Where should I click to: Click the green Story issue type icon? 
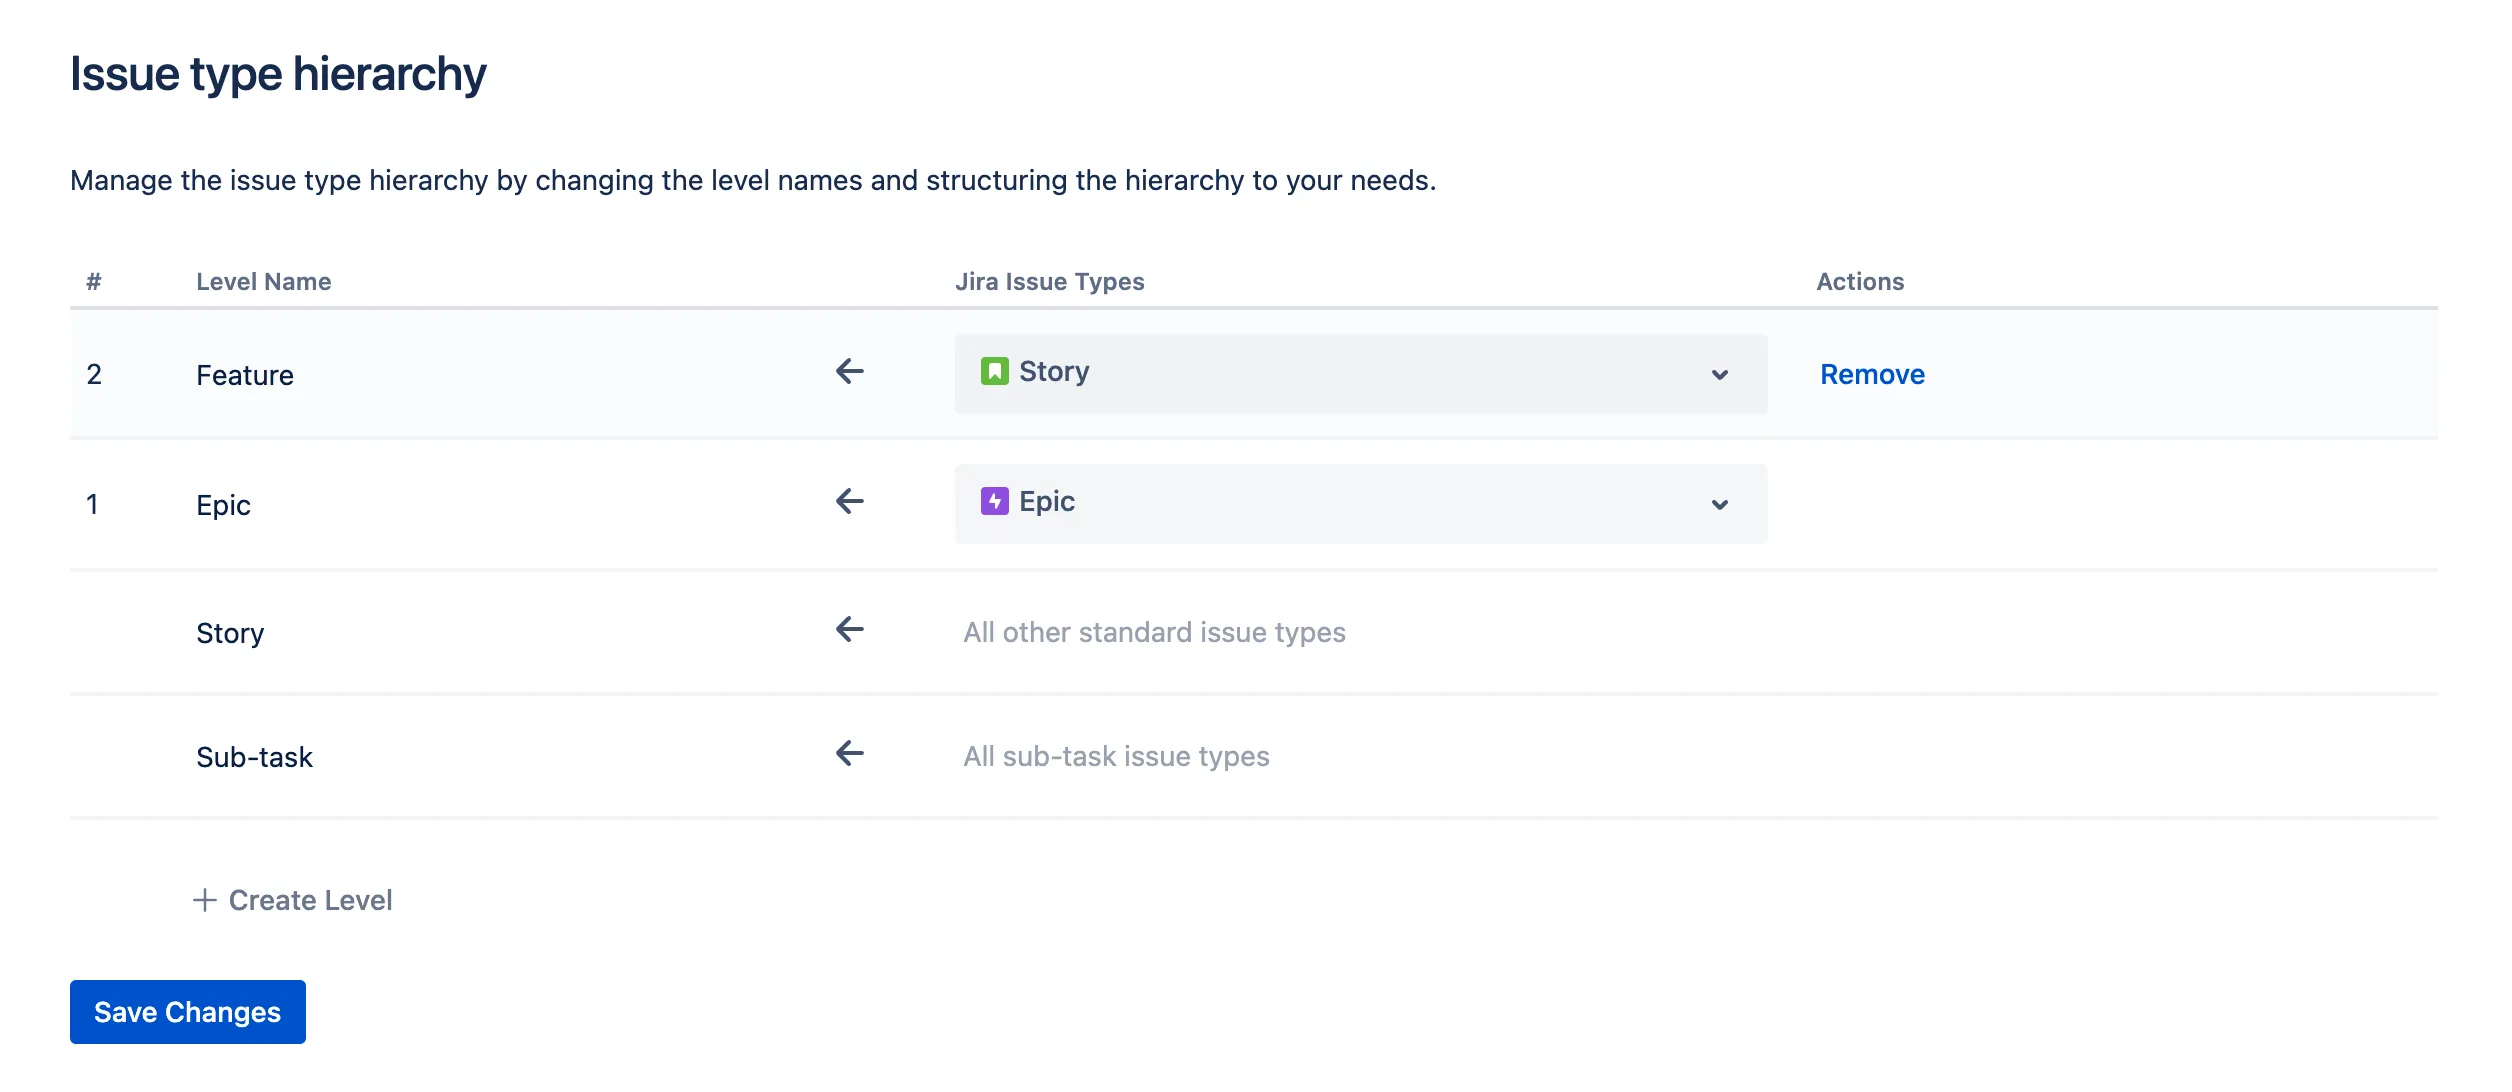point(994,372)
